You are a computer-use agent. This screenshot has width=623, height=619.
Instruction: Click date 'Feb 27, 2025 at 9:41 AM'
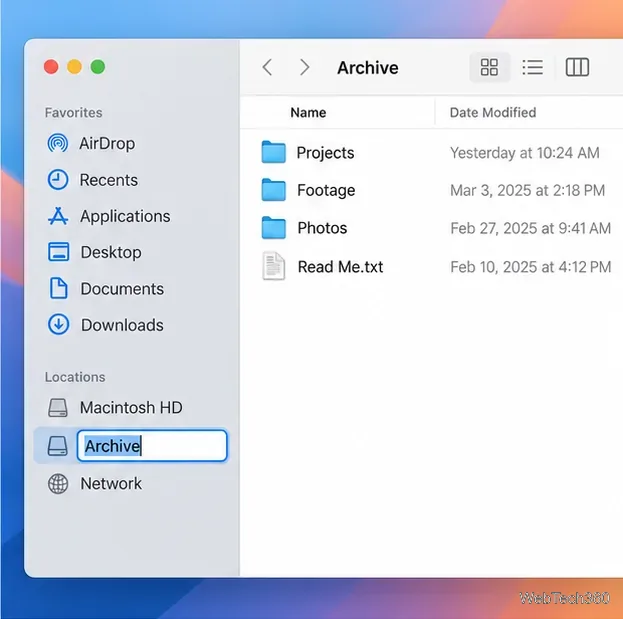coord(530,228)
